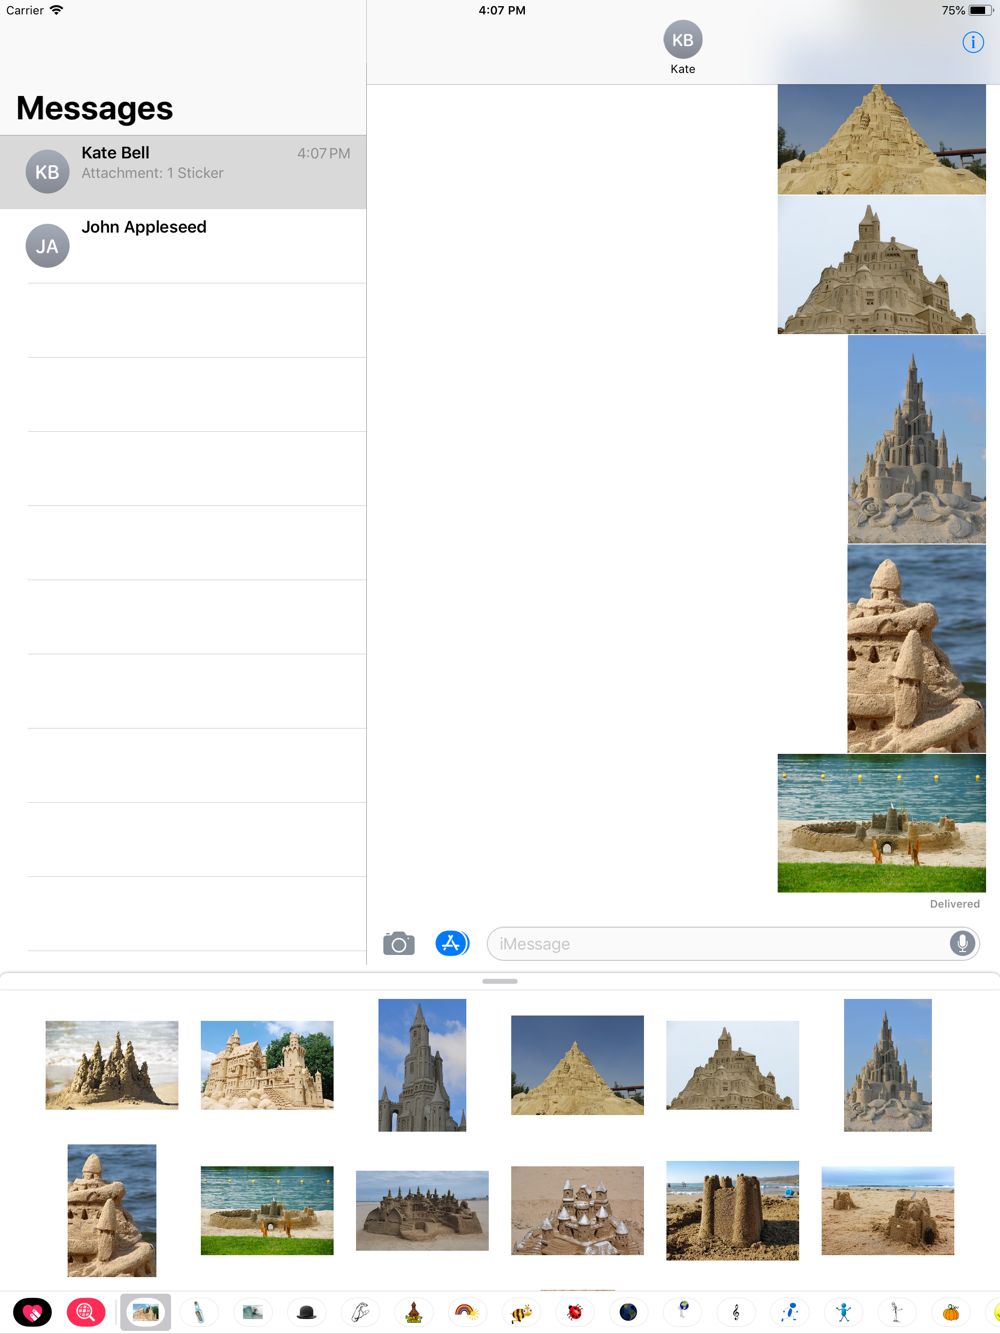Viewport: 1000px width, 1334px height.
Task: Select the drip sandcastle on beach sticker
Action: 112,1065
